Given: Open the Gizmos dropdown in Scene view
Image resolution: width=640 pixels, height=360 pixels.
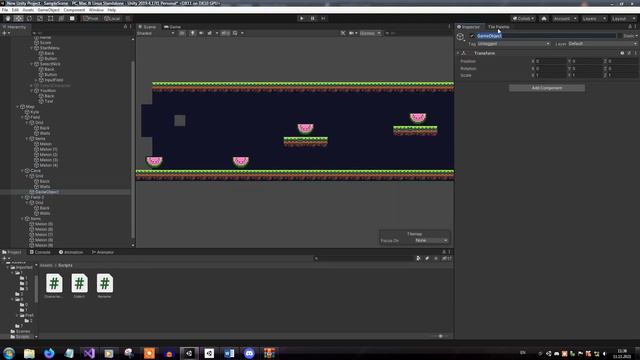Looking at the screenshot, I should coord(370,33).
